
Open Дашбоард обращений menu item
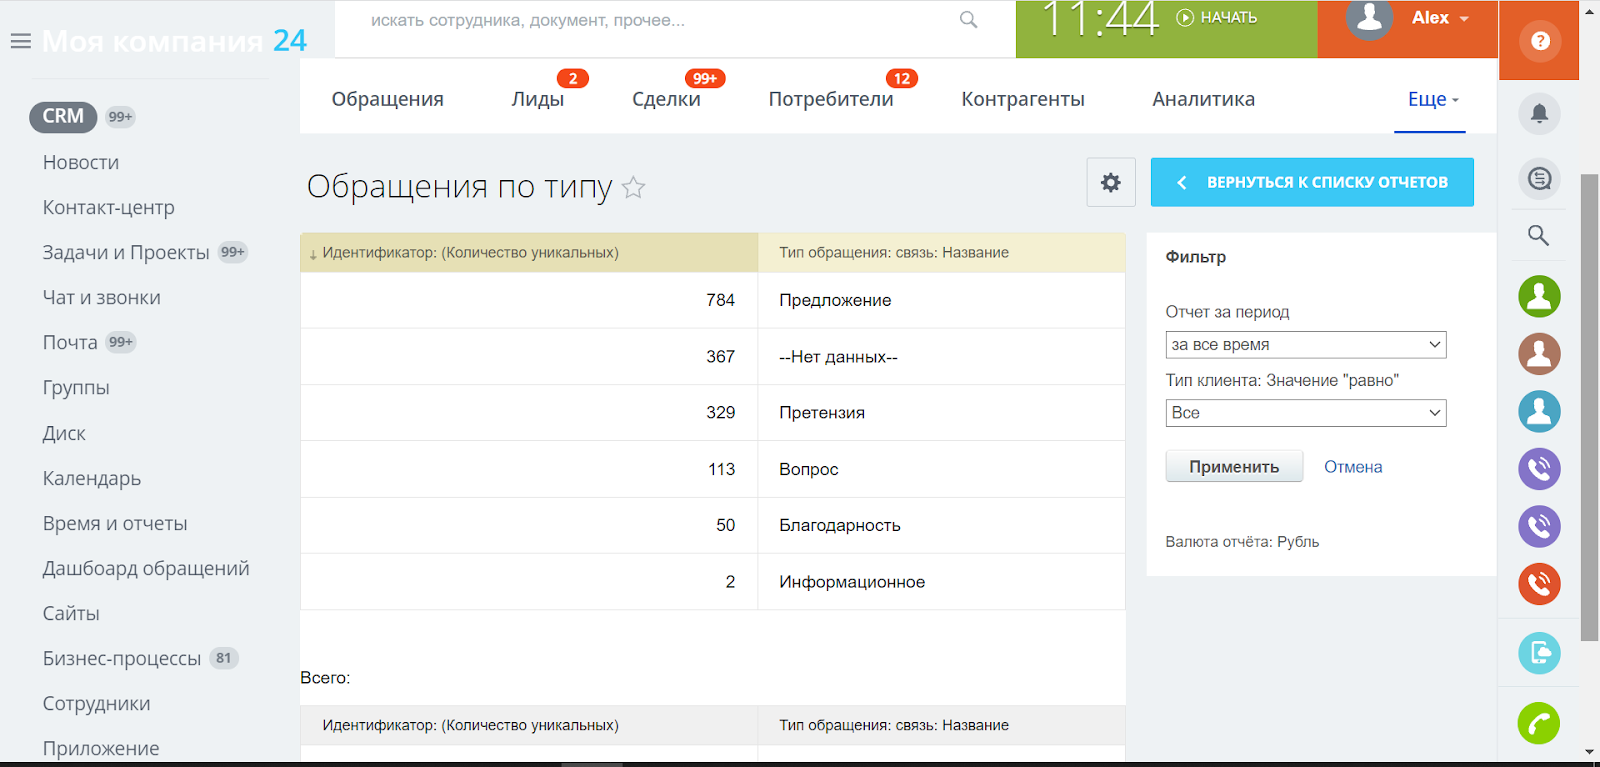click(146, 568)
